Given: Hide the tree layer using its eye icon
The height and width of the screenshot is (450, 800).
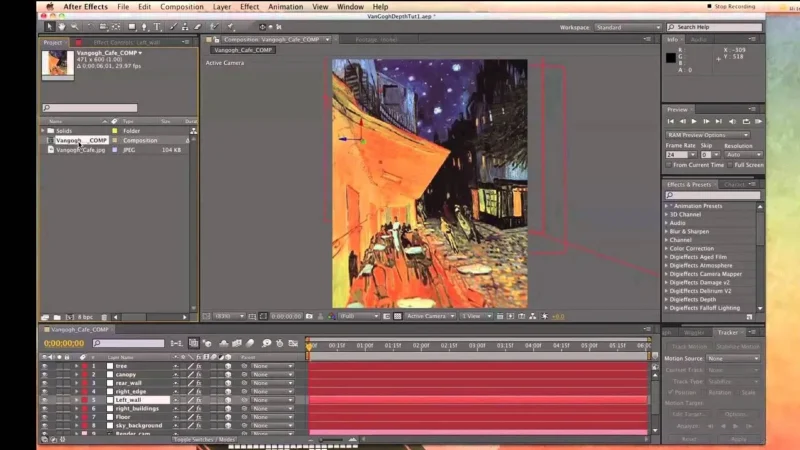Looking at the screenshot, I should tap(44, 366).
